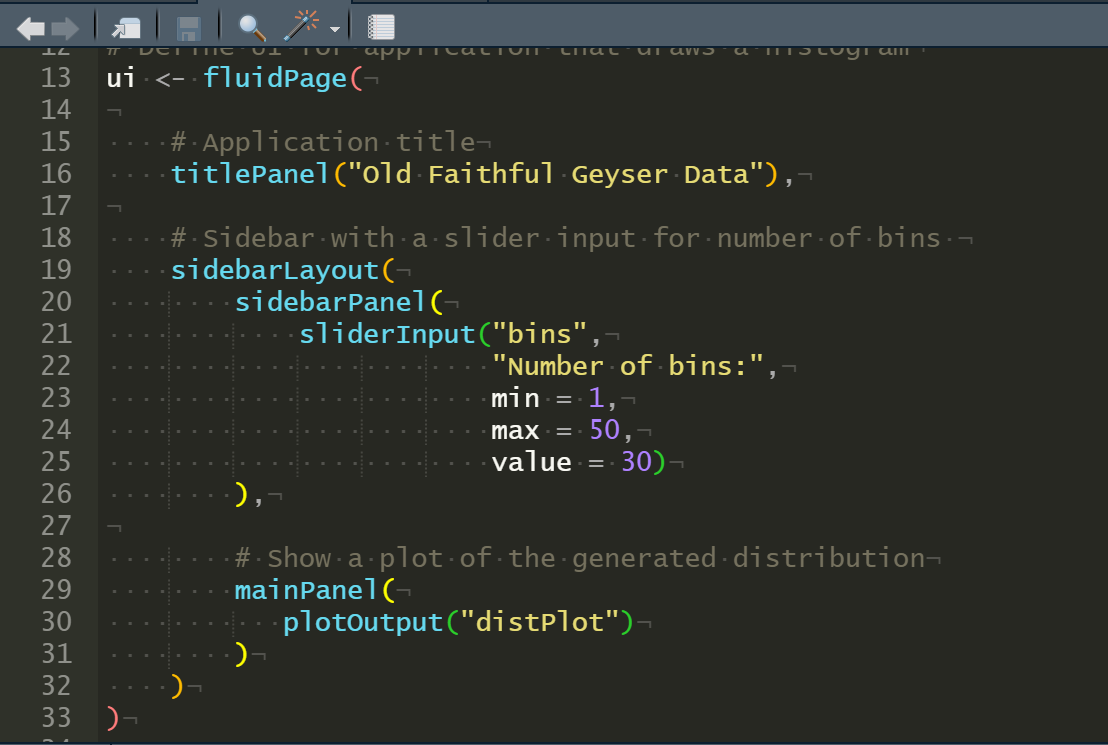Viewport: 1108px width, 745px height.
Task: Click line number 13 in the gutter
Action: pyautogui.click(x=56, y=78)
